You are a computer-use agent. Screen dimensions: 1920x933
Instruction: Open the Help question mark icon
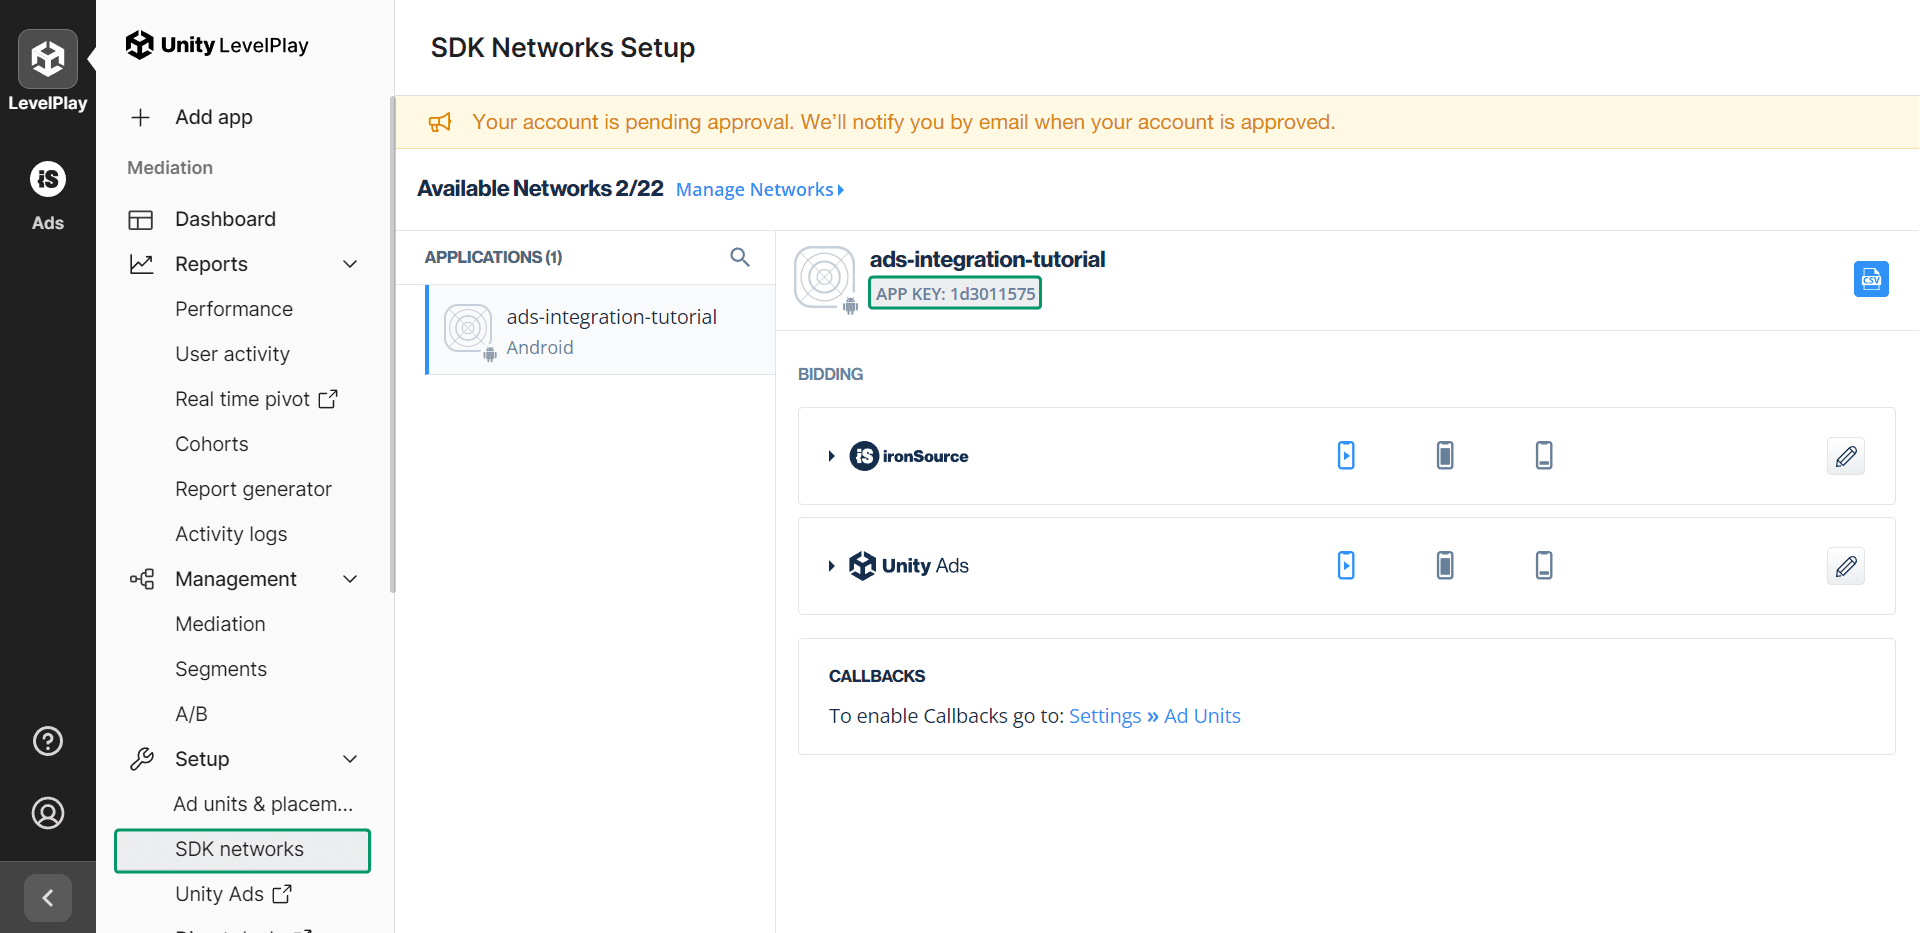(x=48, y=741)
